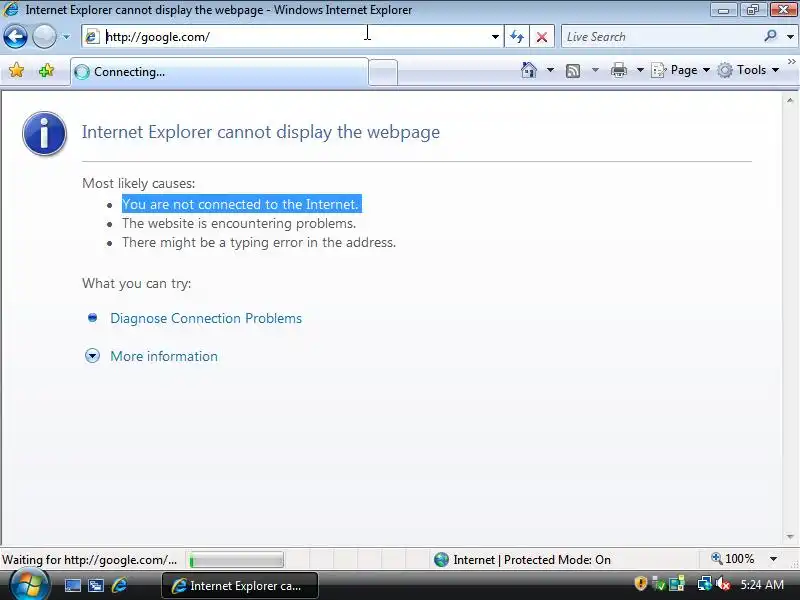Click the zoom magnifier 100% button
Image resolution: width=800 pixels, height=600 pixels.
[732, 559]
